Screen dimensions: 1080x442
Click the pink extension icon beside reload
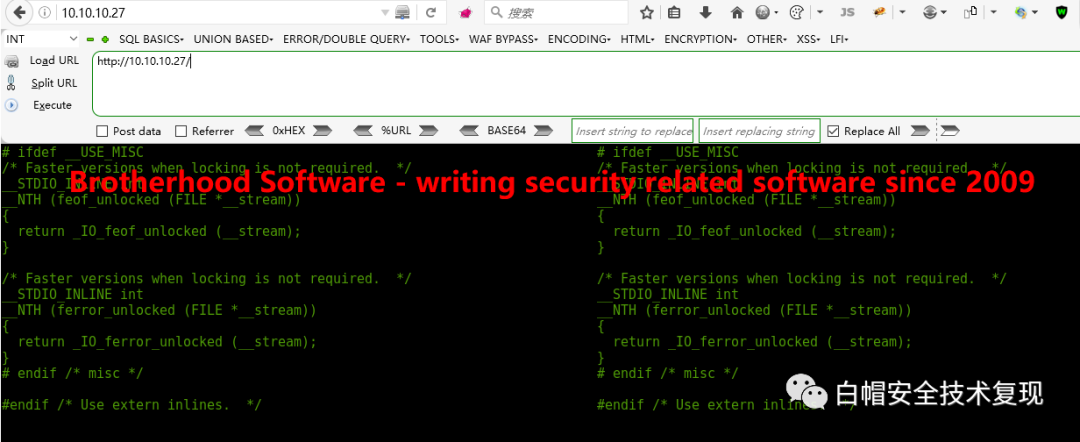pos(465,12)
